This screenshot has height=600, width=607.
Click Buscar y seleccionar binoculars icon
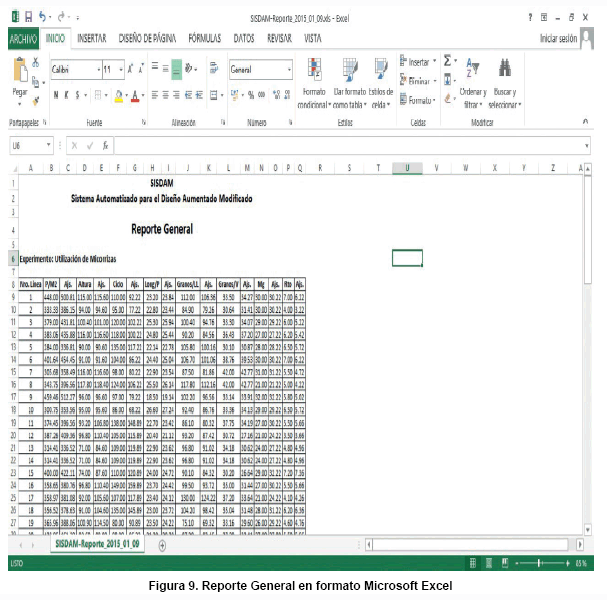(505, 68)
